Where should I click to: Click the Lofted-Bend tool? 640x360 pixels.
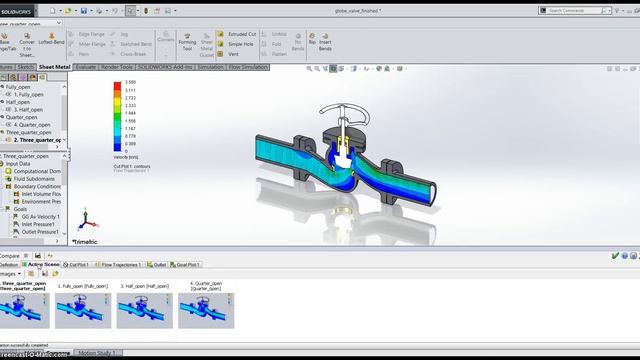(x=51, y=39)
